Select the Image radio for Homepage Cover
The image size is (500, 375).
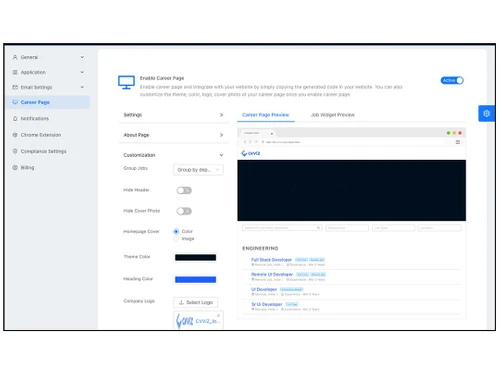pos(176,239)
